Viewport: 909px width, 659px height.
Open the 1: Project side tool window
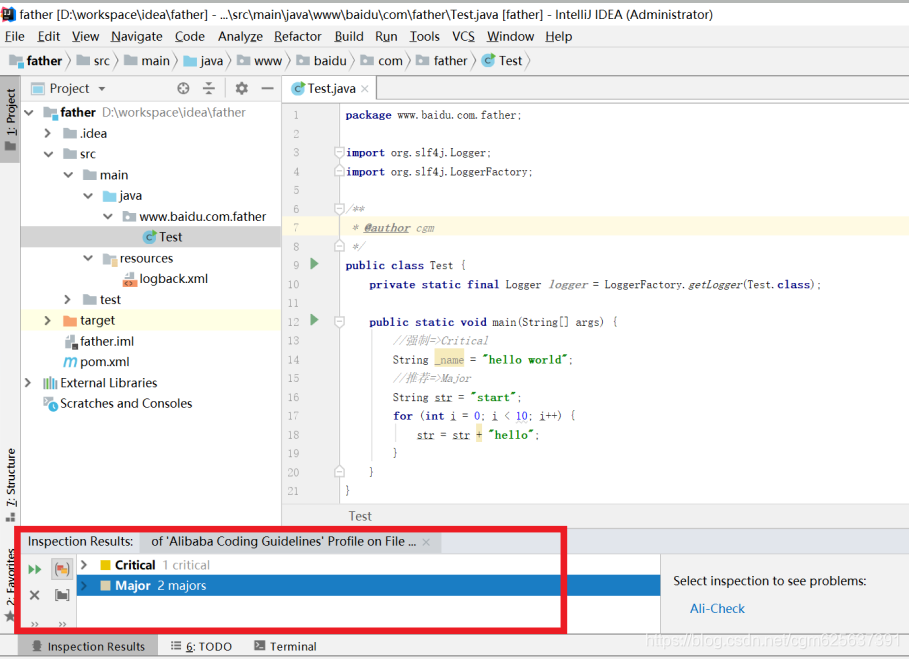point(10,118)
